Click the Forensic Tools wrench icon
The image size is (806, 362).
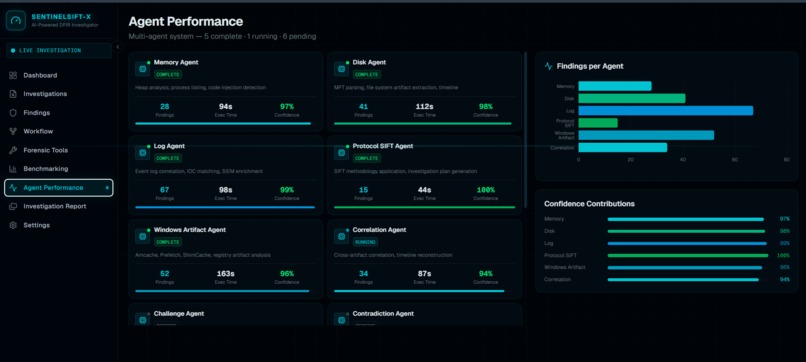point(13,150)
